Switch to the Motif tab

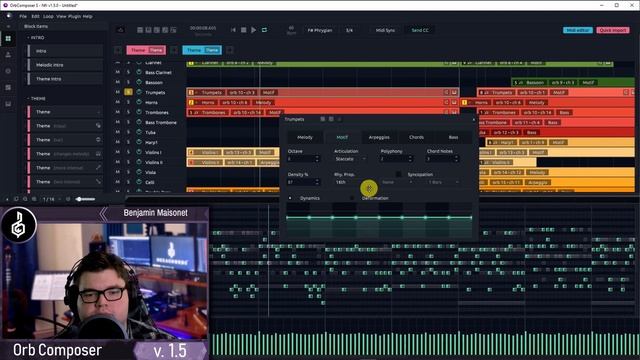coord(342,138)
